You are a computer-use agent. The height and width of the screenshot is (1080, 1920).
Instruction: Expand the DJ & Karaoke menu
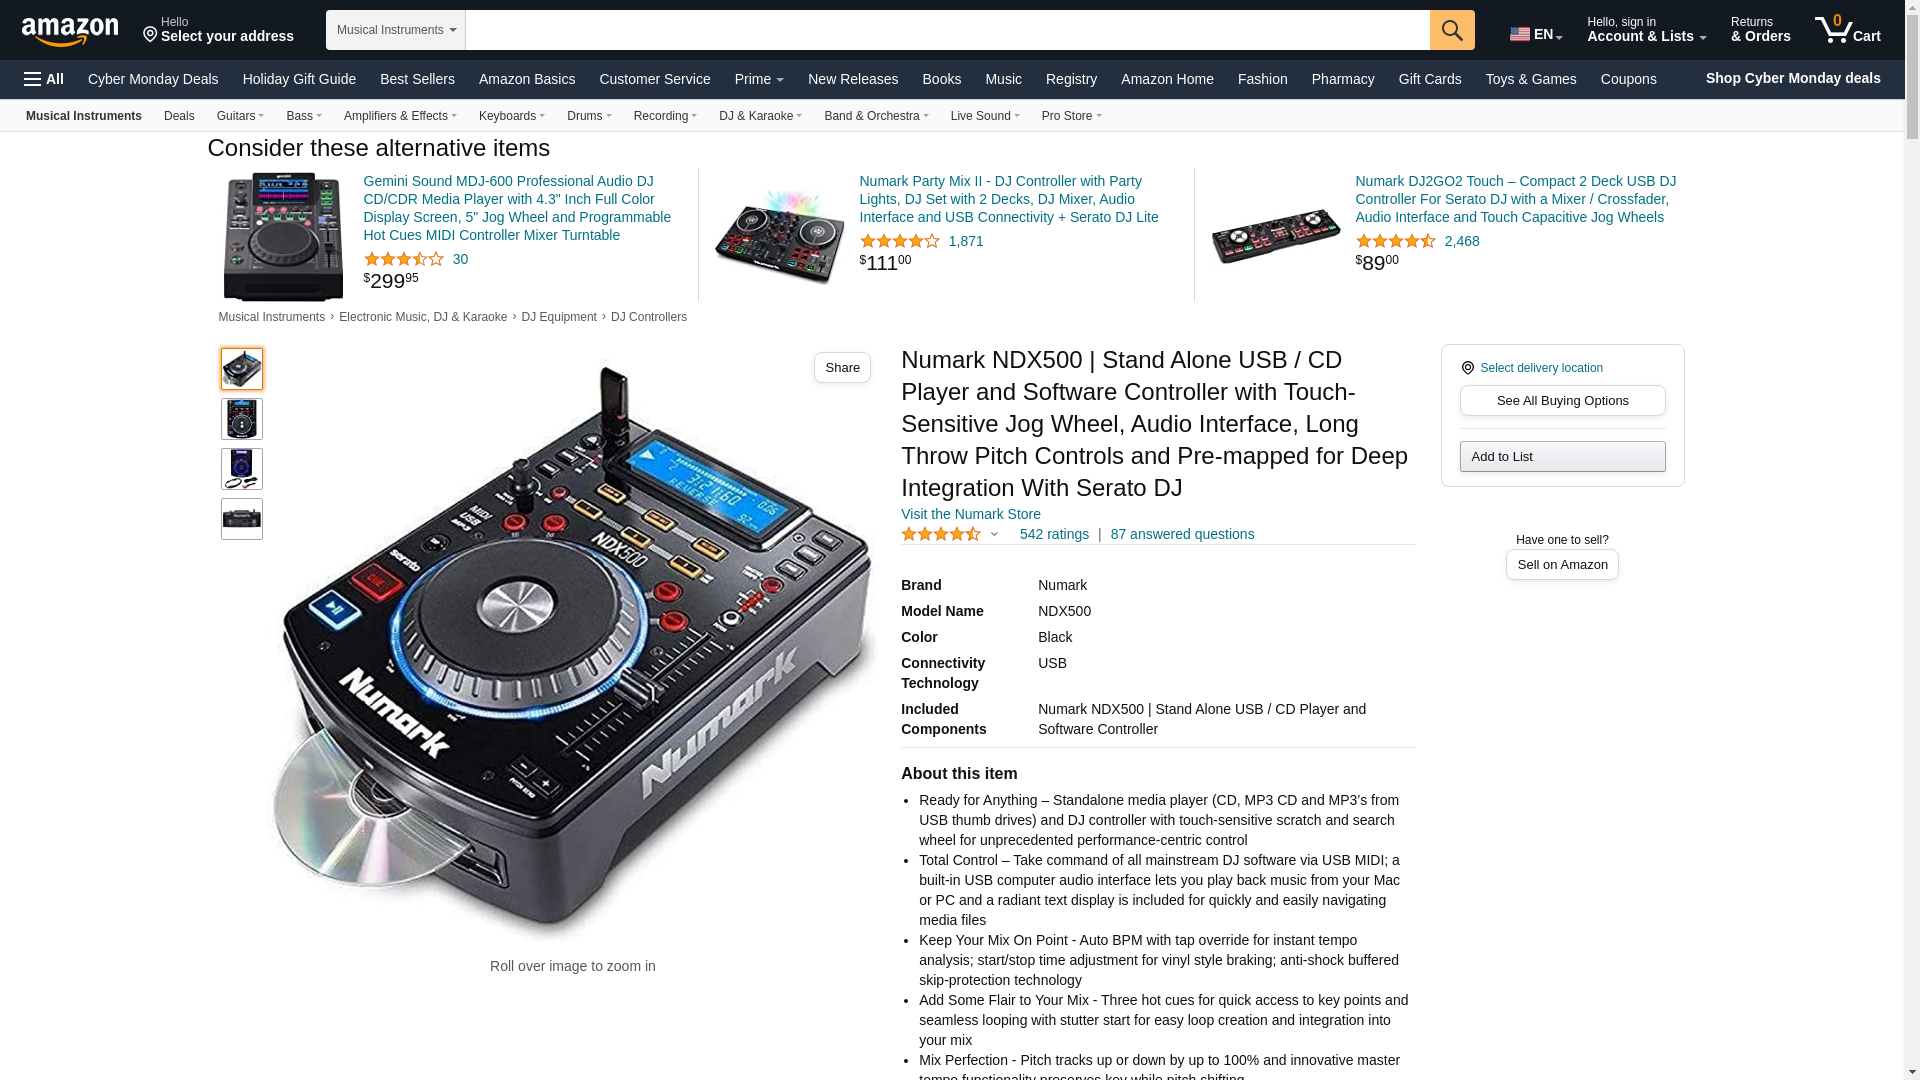click(760, 116)
